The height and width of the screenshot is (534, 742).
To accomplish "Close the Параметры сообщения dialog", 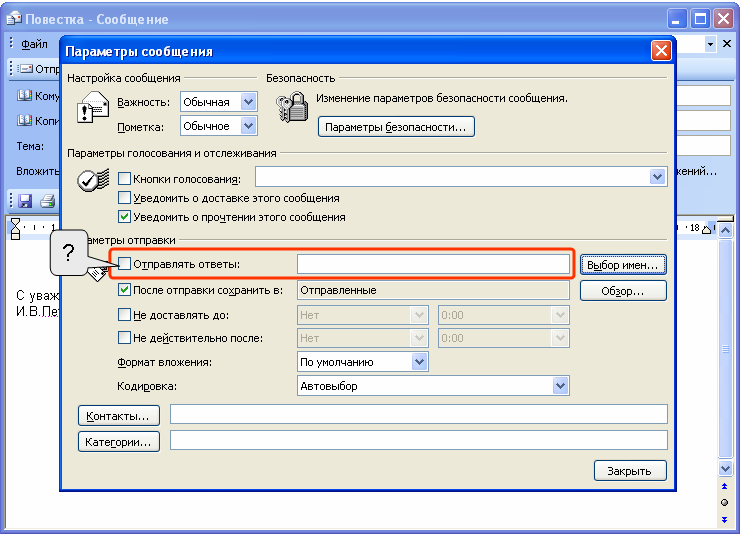I will click(661, 51).
